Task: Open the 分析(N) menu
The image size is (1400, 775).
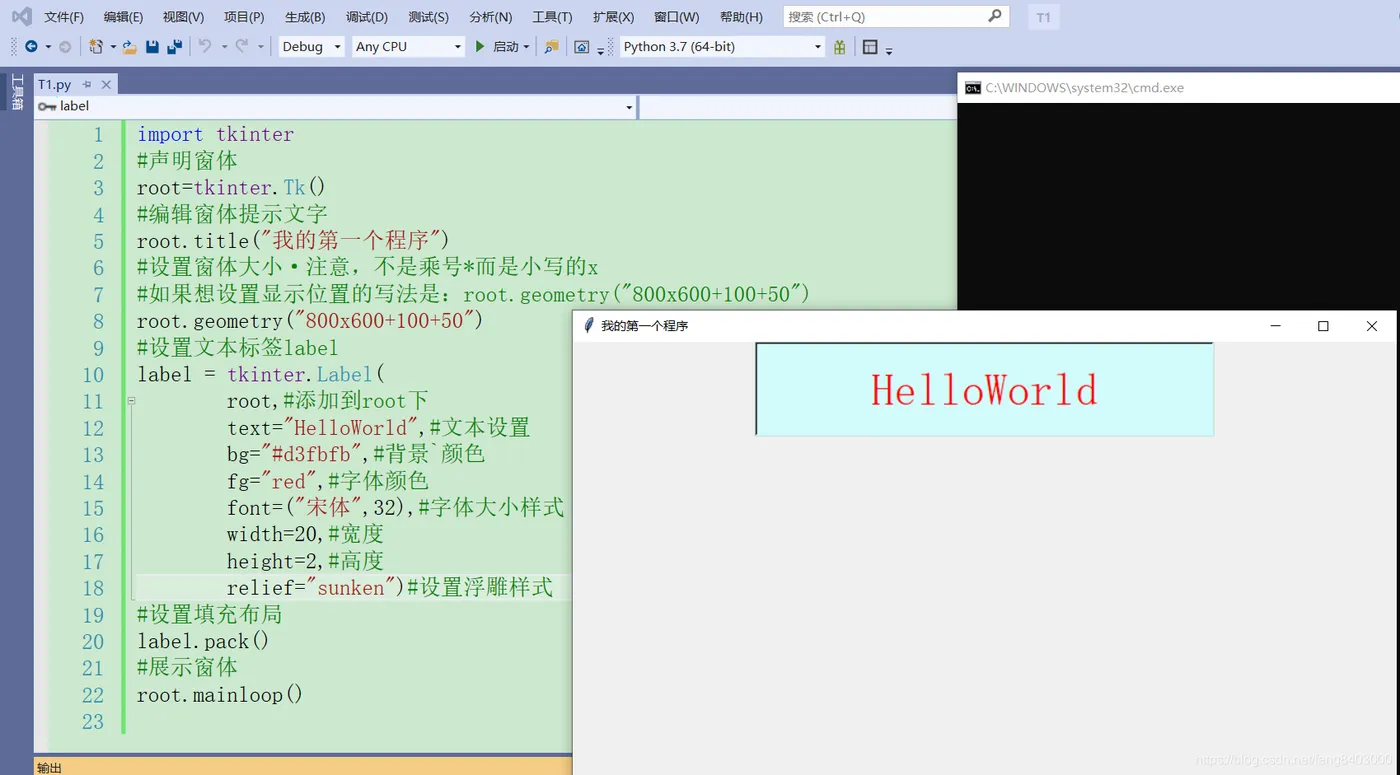Action: click(x=490, y=17)
